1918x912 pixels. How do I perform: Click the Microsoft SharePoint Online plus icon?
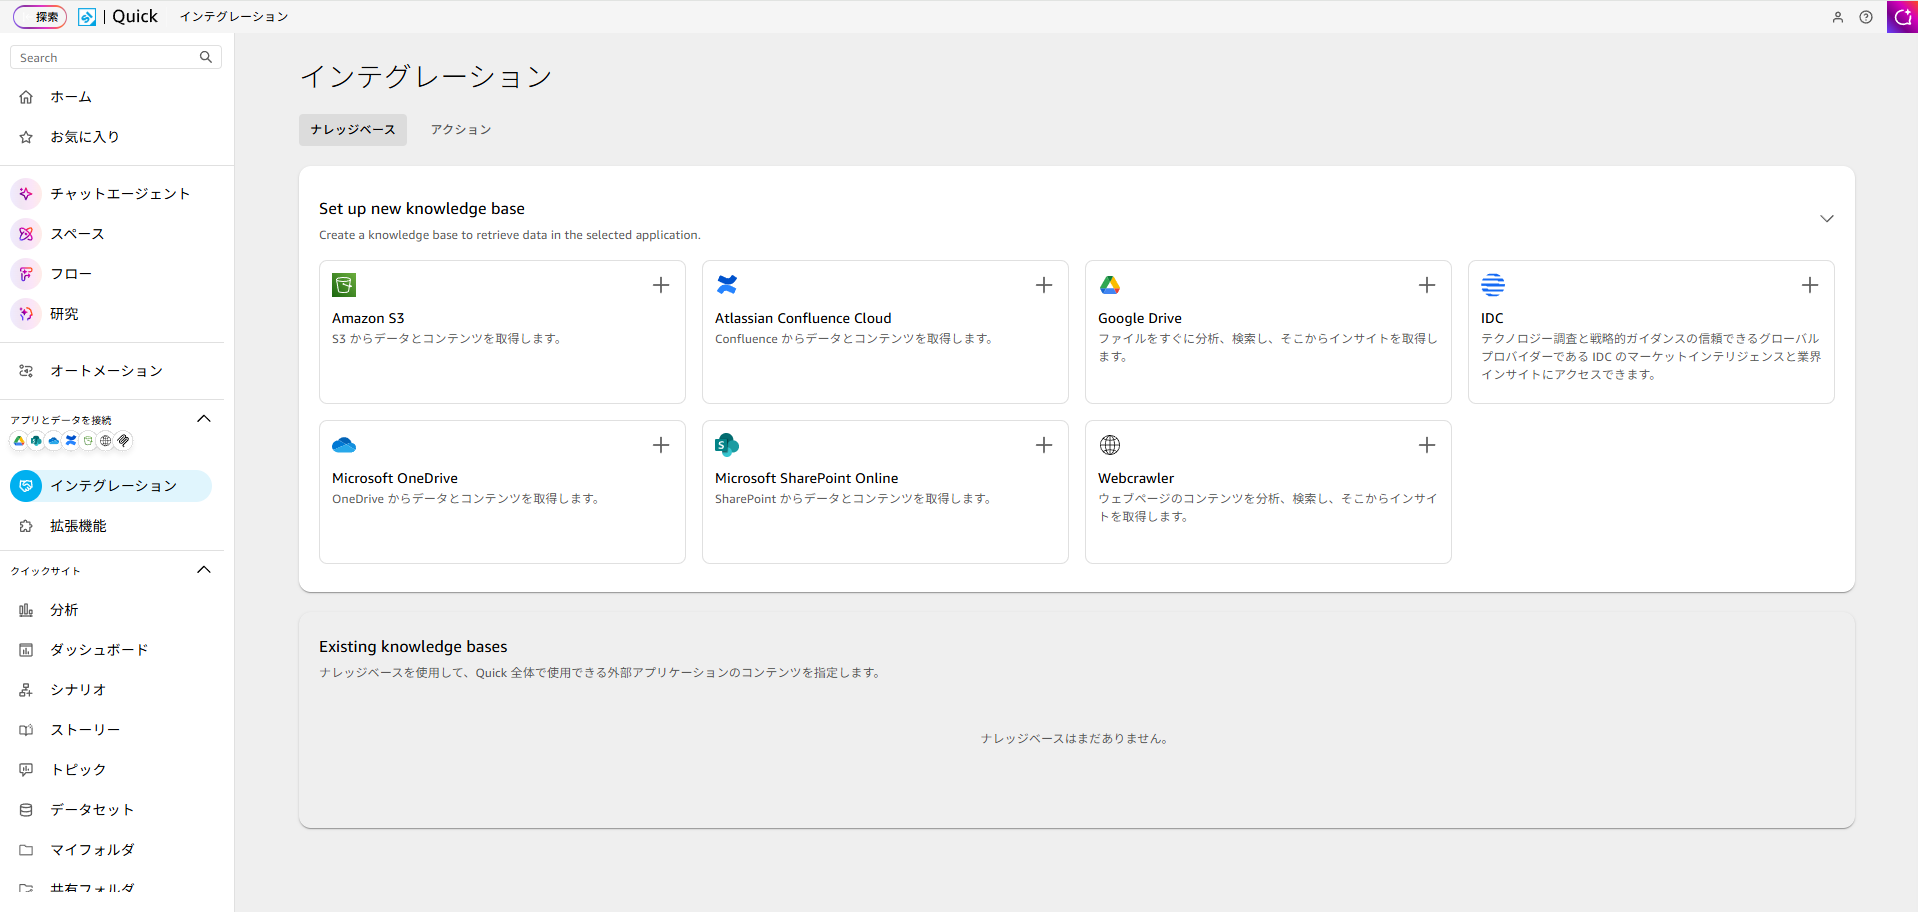(x=1044, y=445)
